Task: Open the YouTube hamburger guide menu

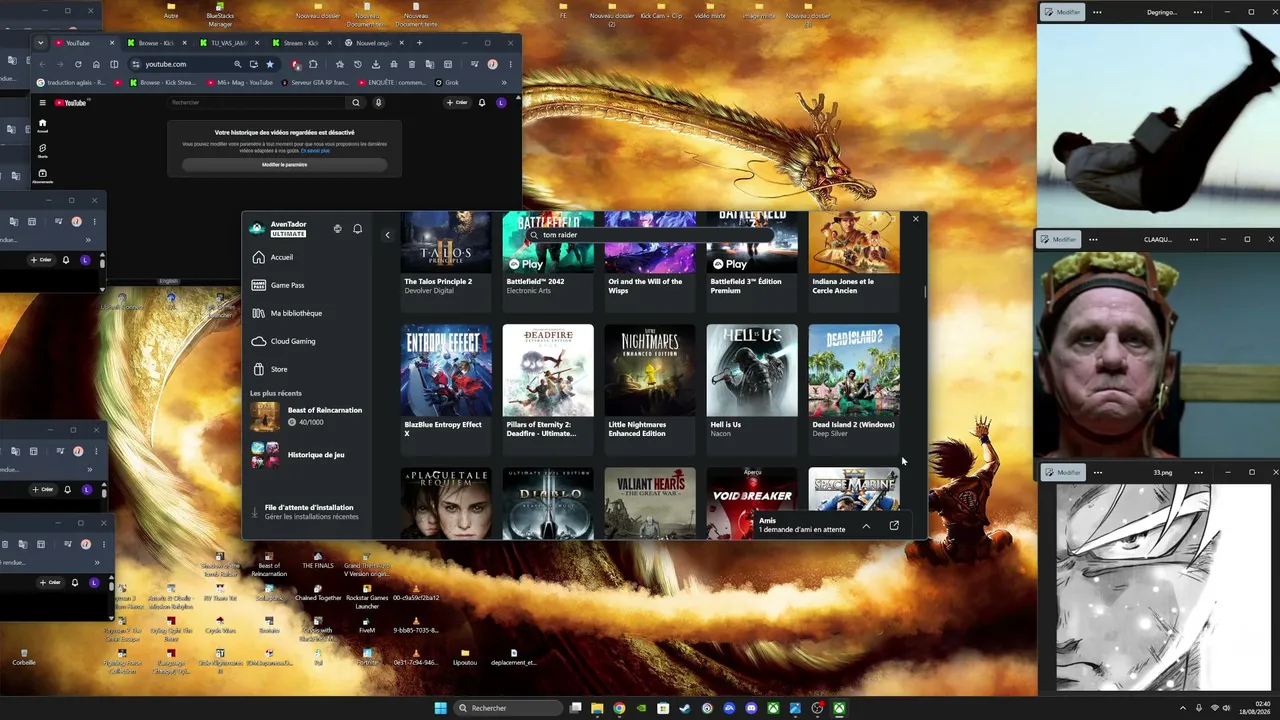Action: [x=42, y=102]
